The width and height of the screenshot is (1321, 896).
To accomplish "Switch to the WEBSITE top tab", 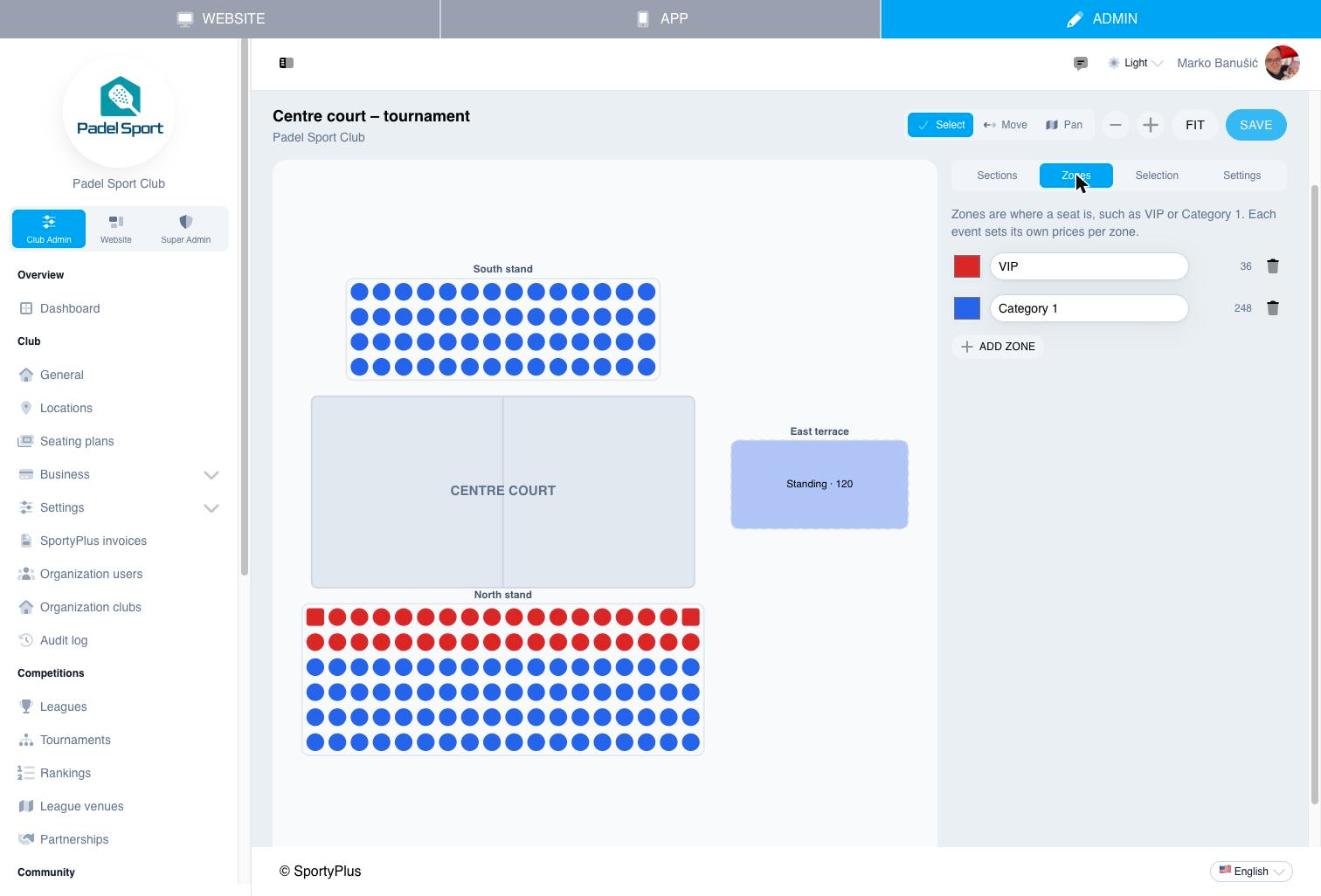I will click(x=220, y=19).
